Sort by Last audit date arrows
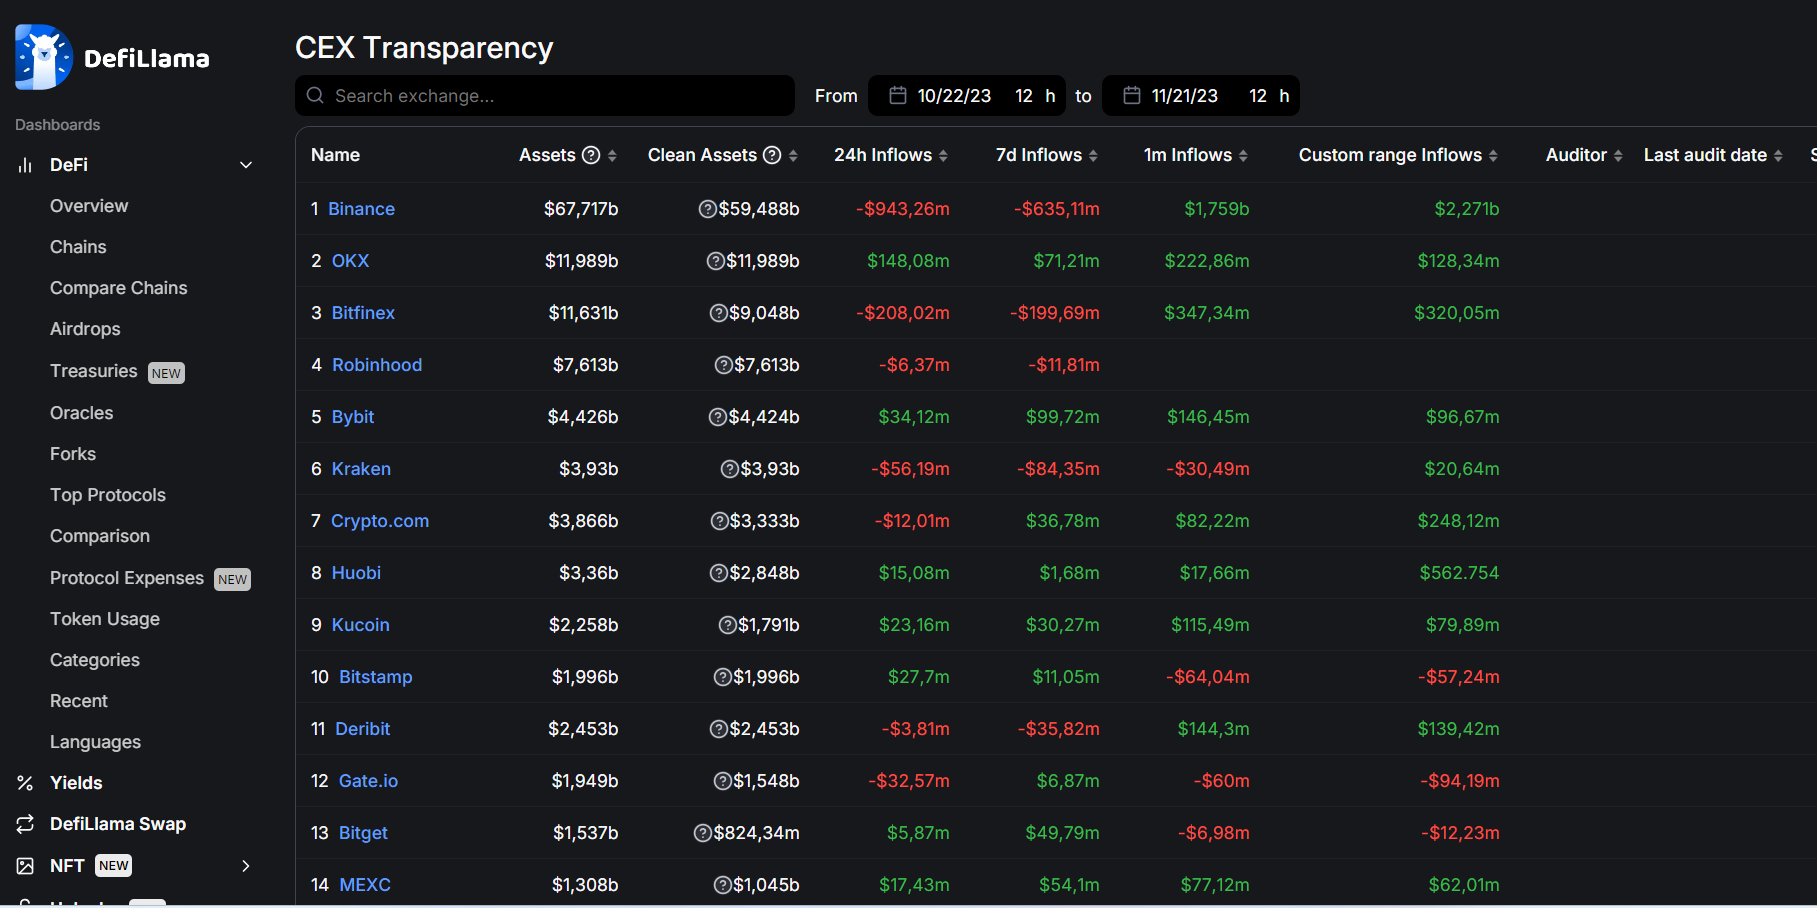Image resolution: width=1817 pixels, height=908 pixels. (1778, 156)
